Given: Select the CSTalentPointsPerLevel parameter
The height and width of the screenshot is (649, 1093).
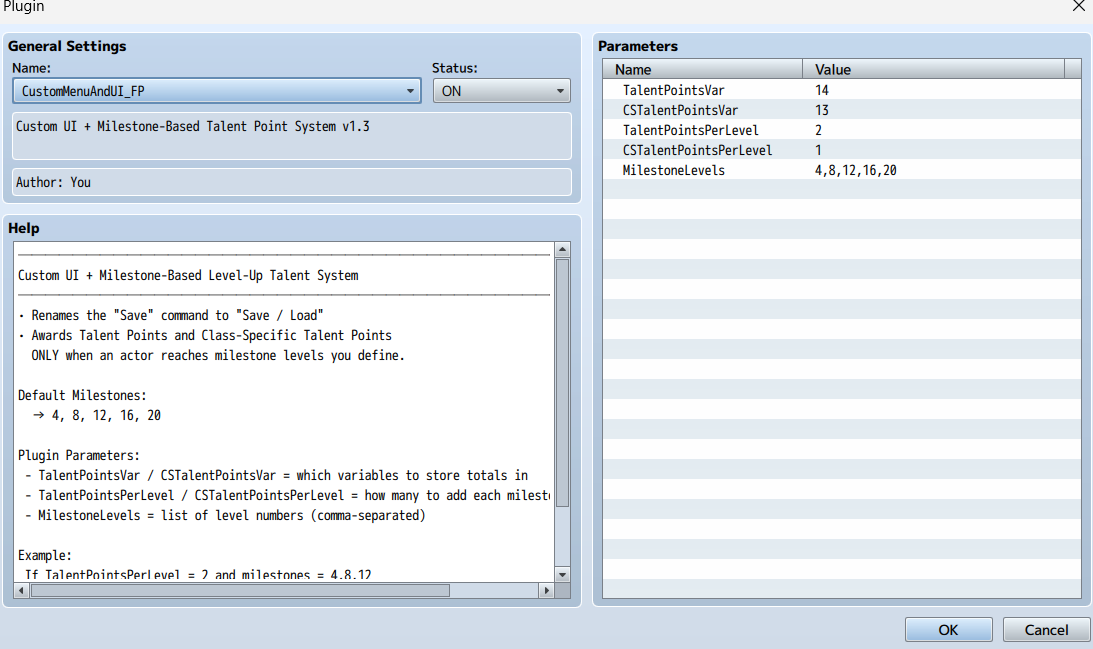Looking at the screenshot, I should 697,150.
